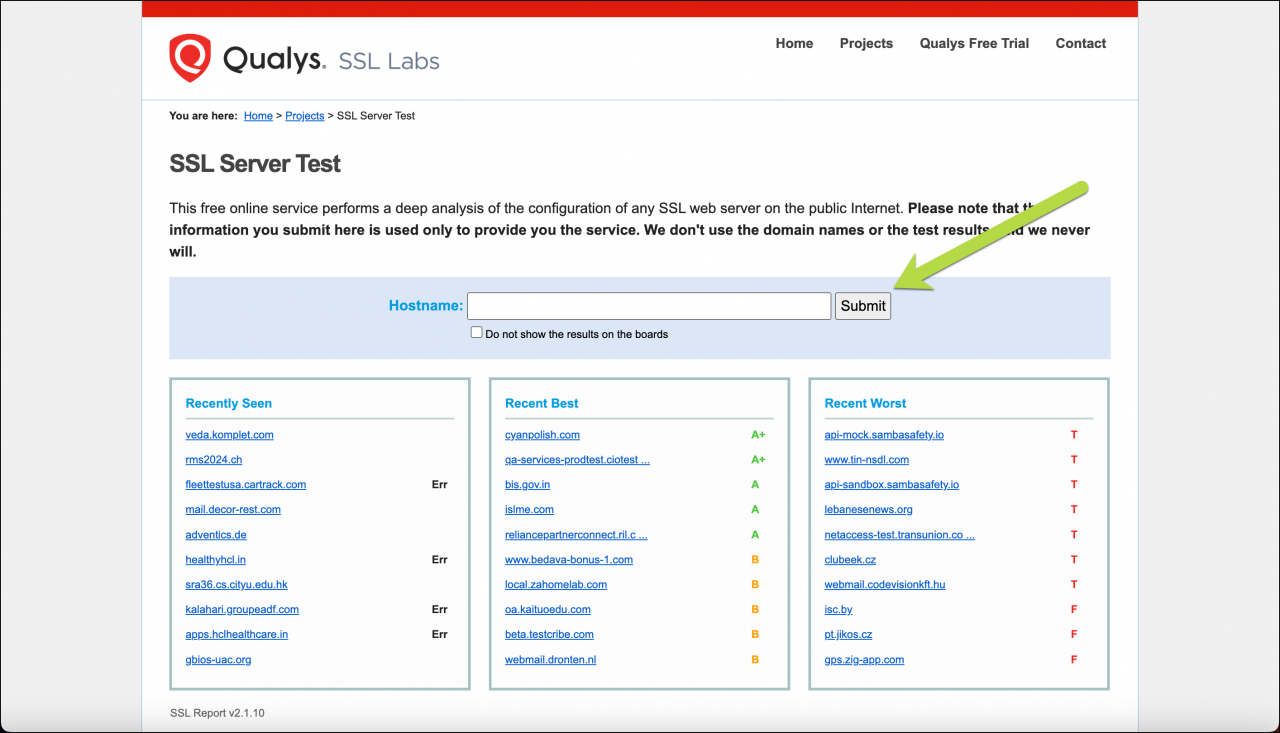The width and height of the screenshot is (1280, 733).
Task: Open mail.decor-rest.com link
Action: [233, 510]
